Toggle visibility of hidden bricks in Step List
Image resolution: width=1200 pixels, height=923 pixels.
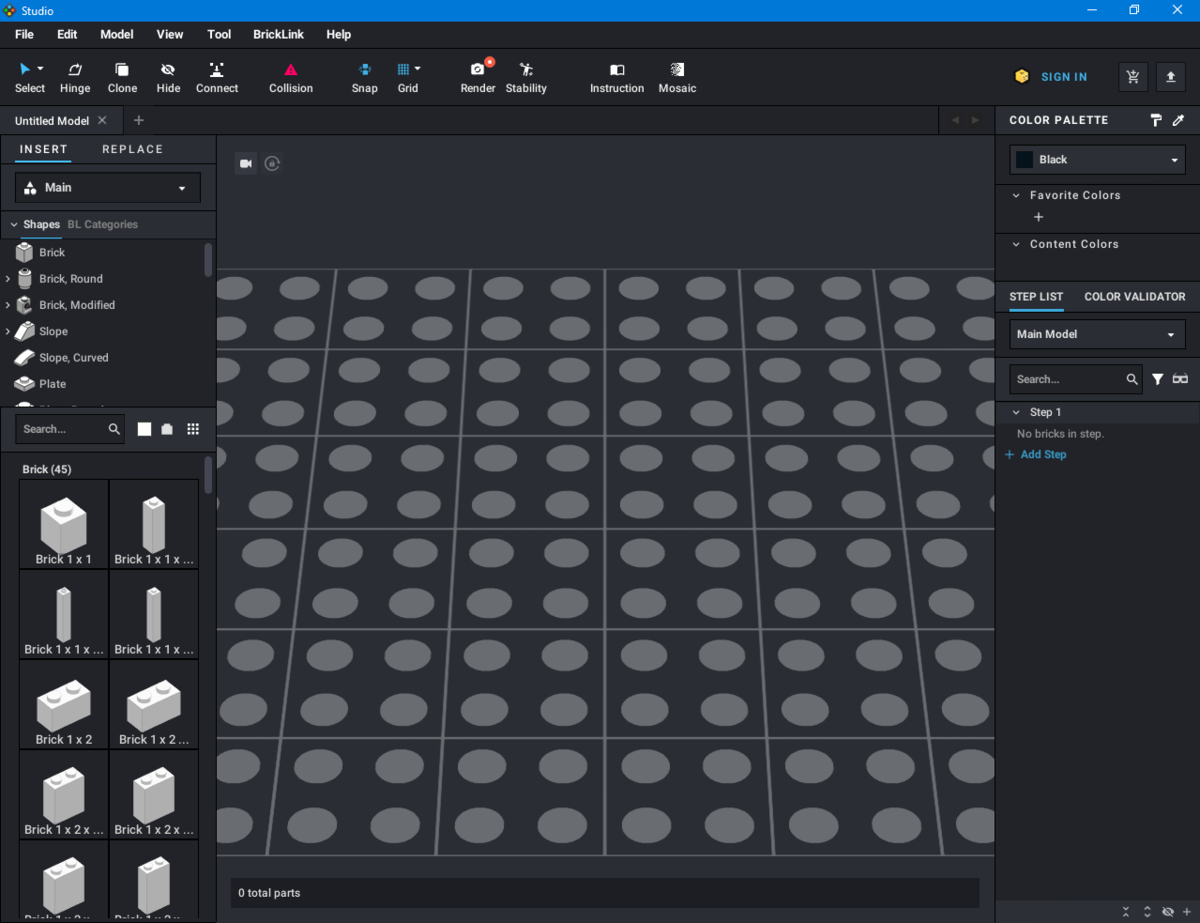1166,912
